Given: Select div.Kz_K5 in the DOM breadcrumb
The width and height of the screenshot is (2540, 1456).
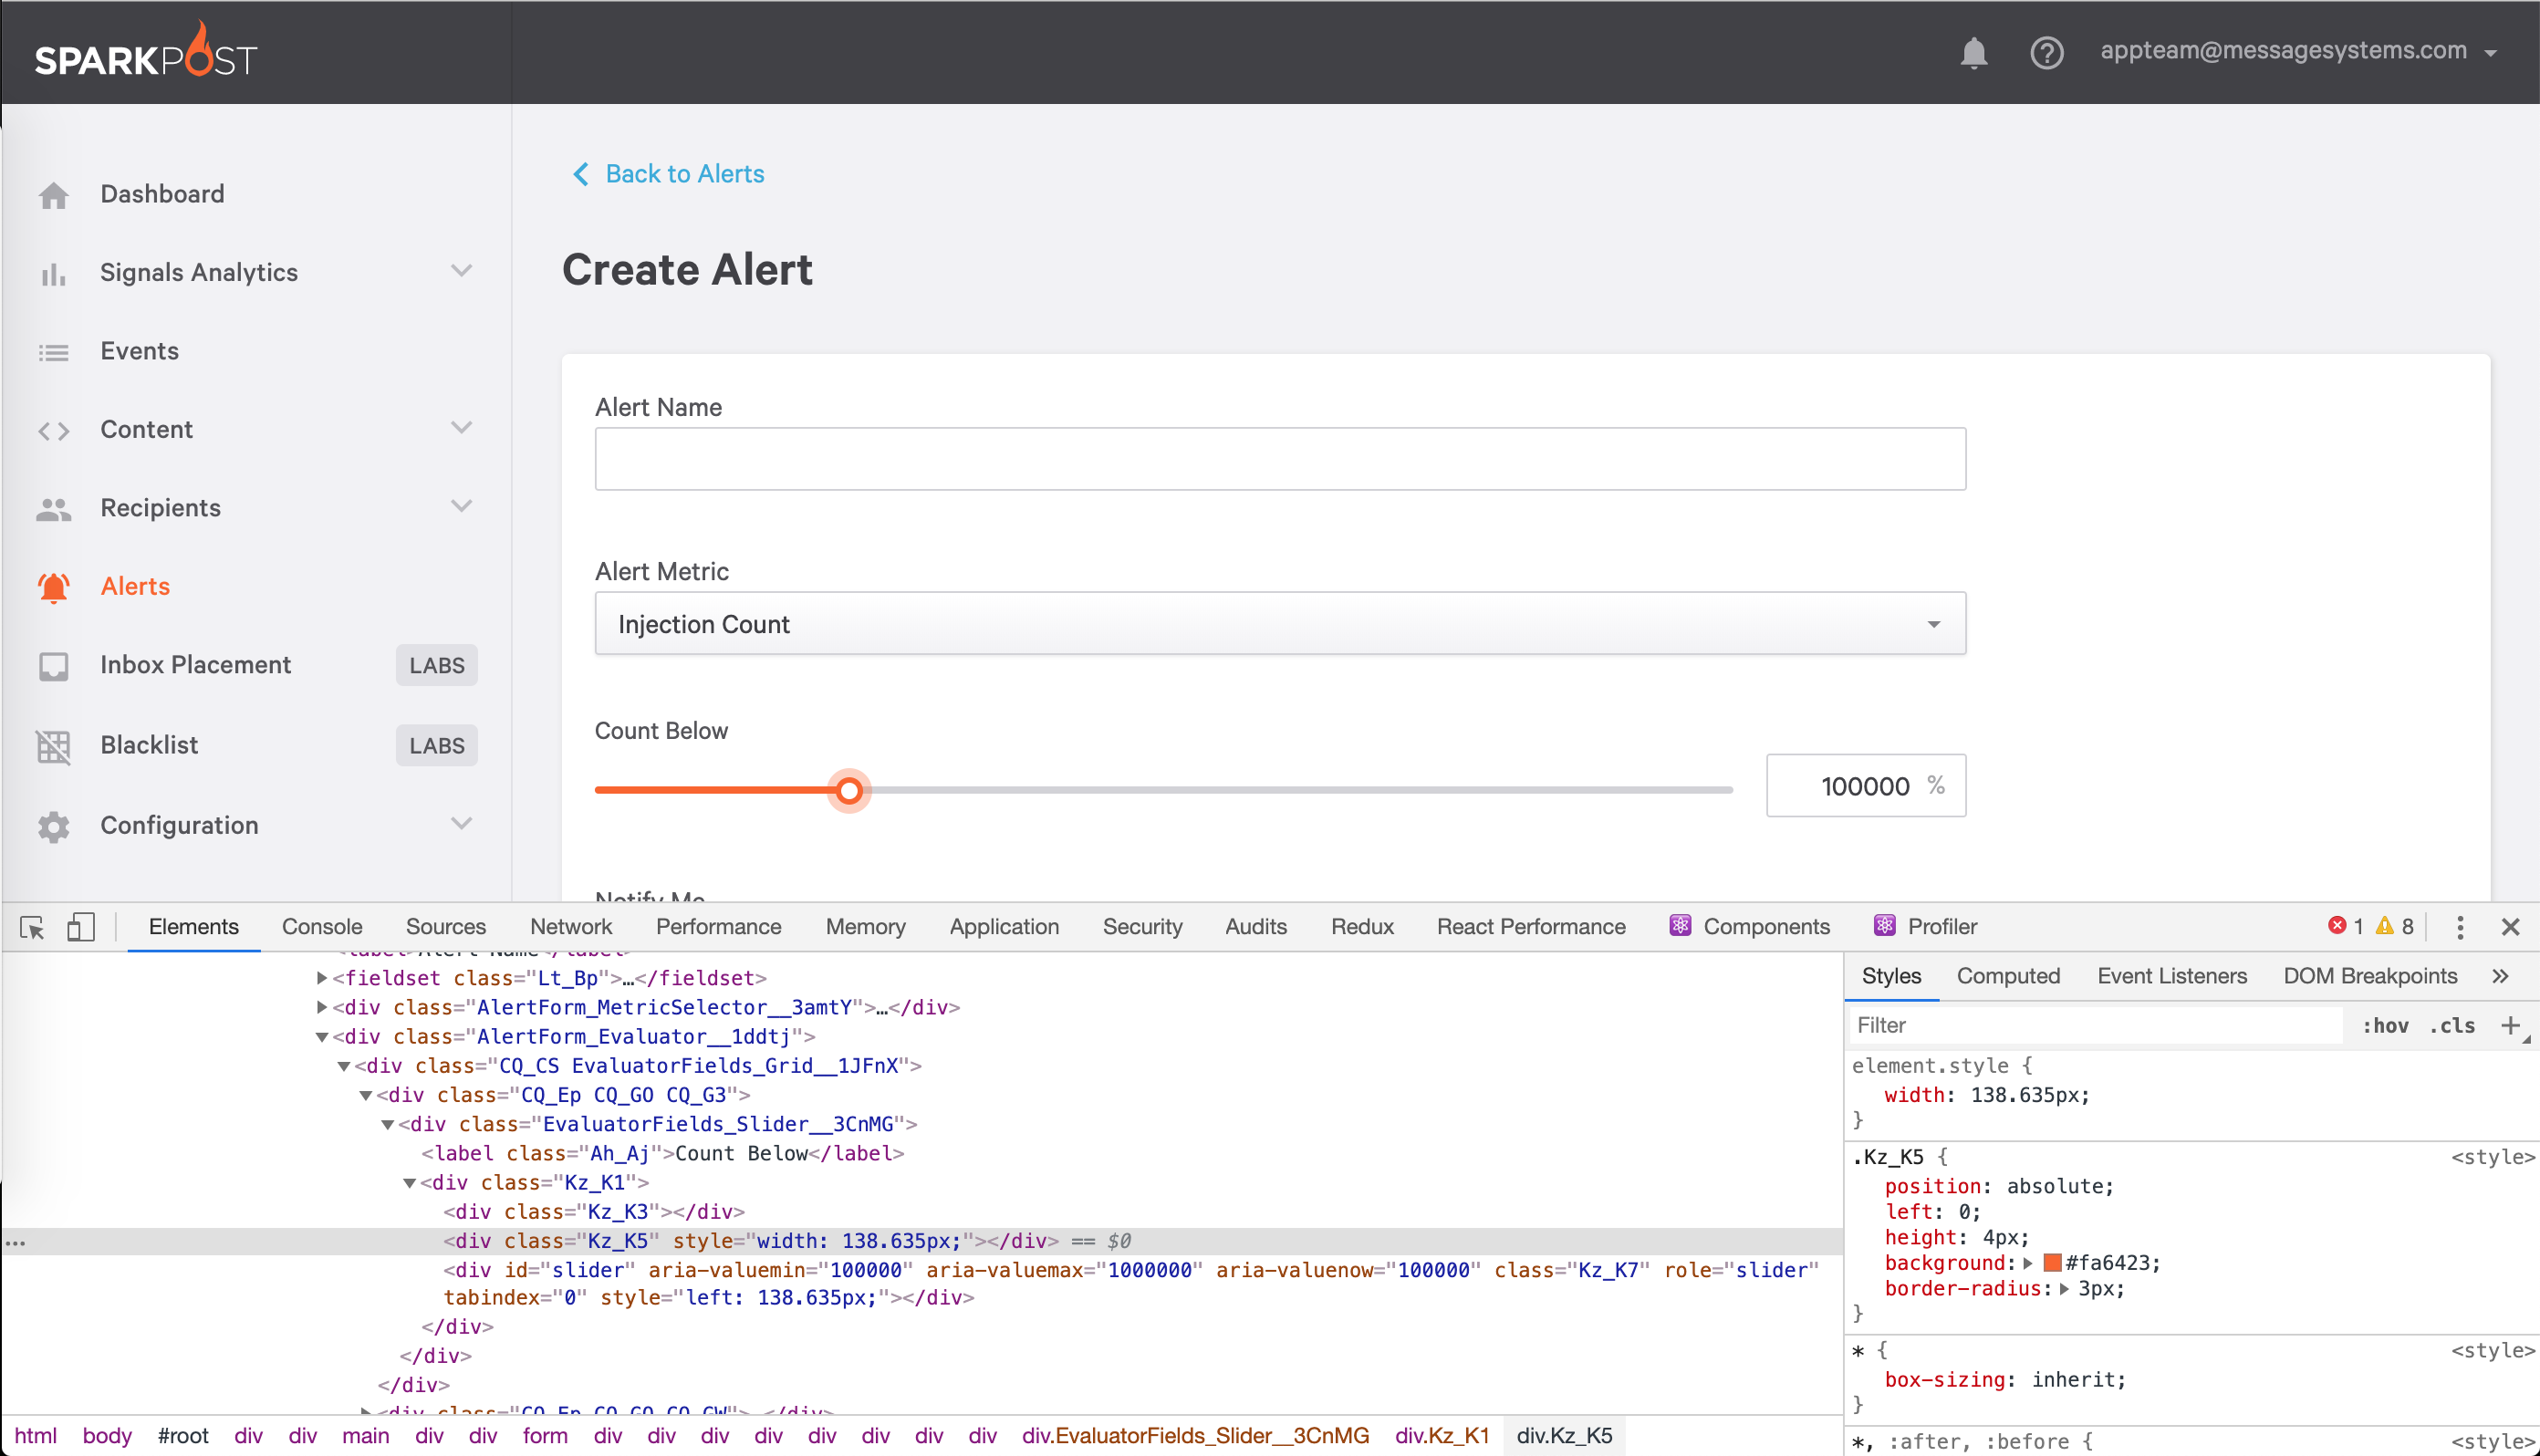Looking at the screenshot, I should point(1565,1436).
